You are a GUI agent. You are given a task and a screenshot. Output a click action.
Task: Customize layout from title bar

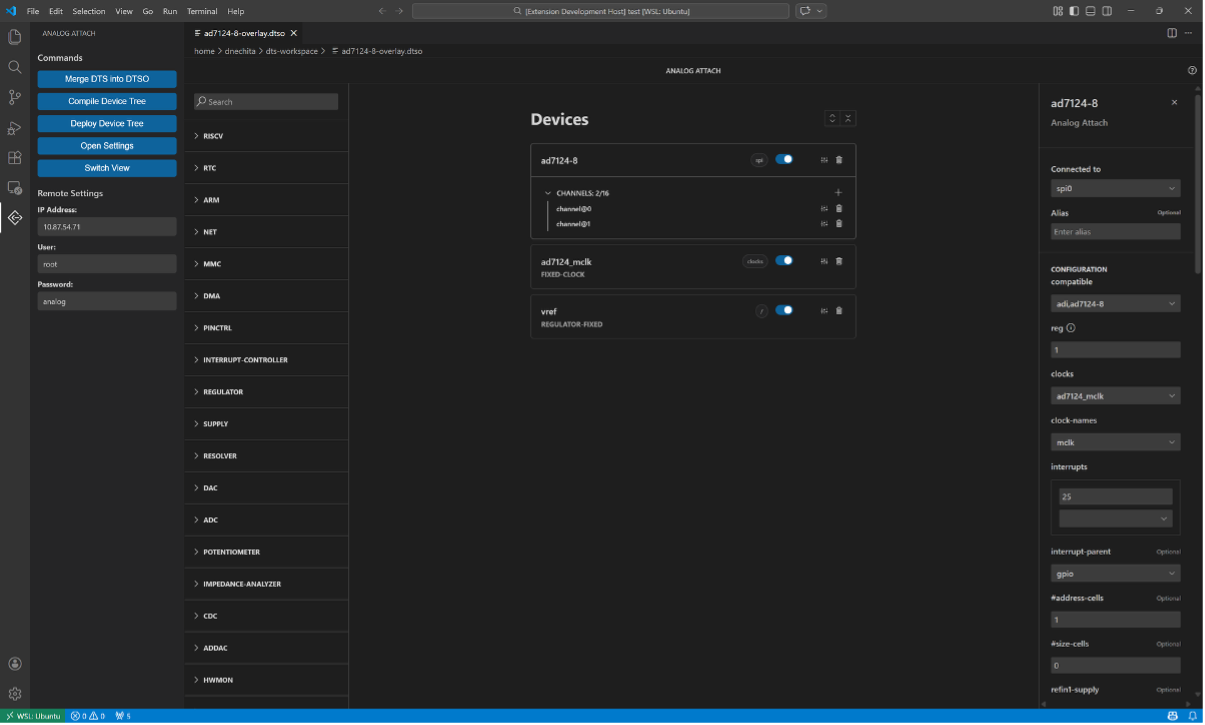click(x=1058, y=11)
